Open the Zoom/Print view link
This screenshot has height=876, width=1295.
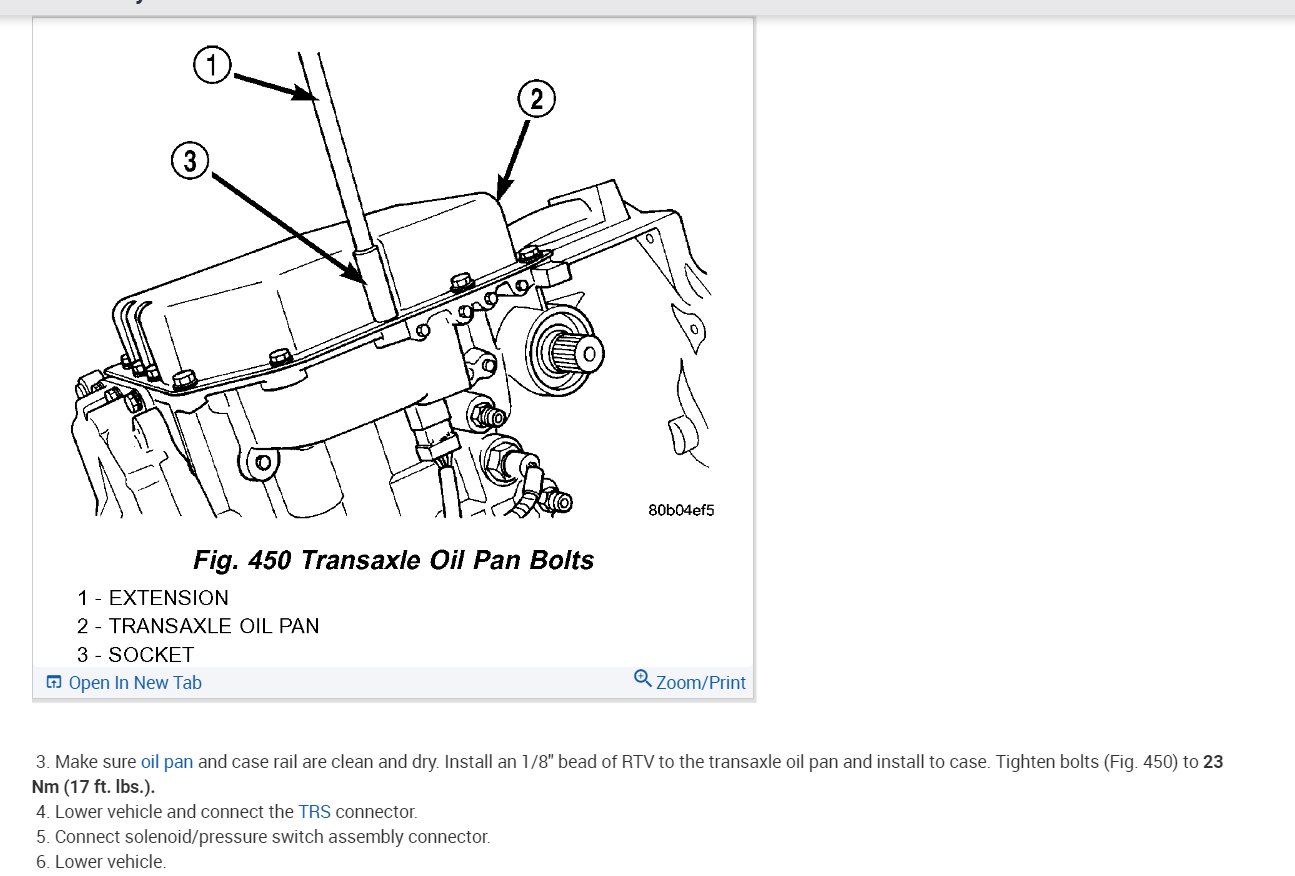701,683
